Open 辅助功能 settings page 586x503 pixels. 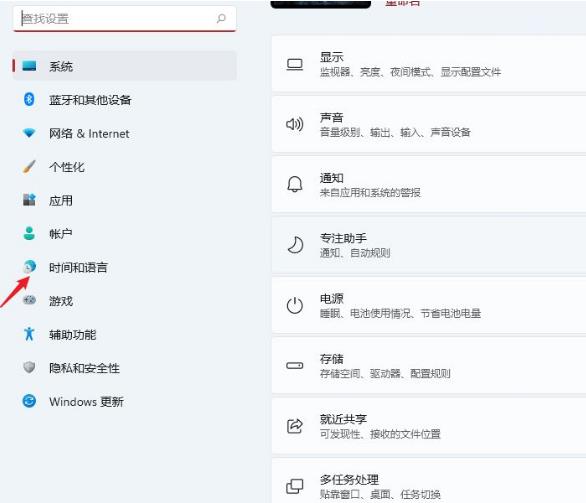tap(124, 334)
